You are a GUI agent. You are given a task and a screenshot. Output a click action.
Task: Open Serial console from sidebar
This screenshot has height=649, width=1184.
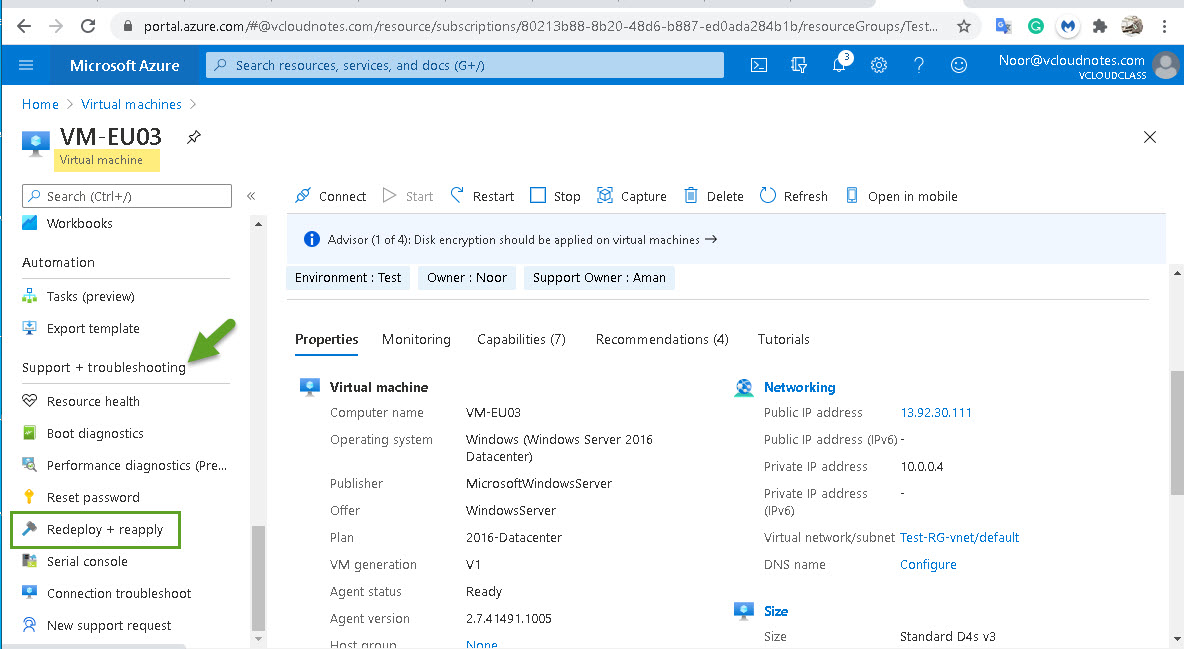tap(86, 561)
